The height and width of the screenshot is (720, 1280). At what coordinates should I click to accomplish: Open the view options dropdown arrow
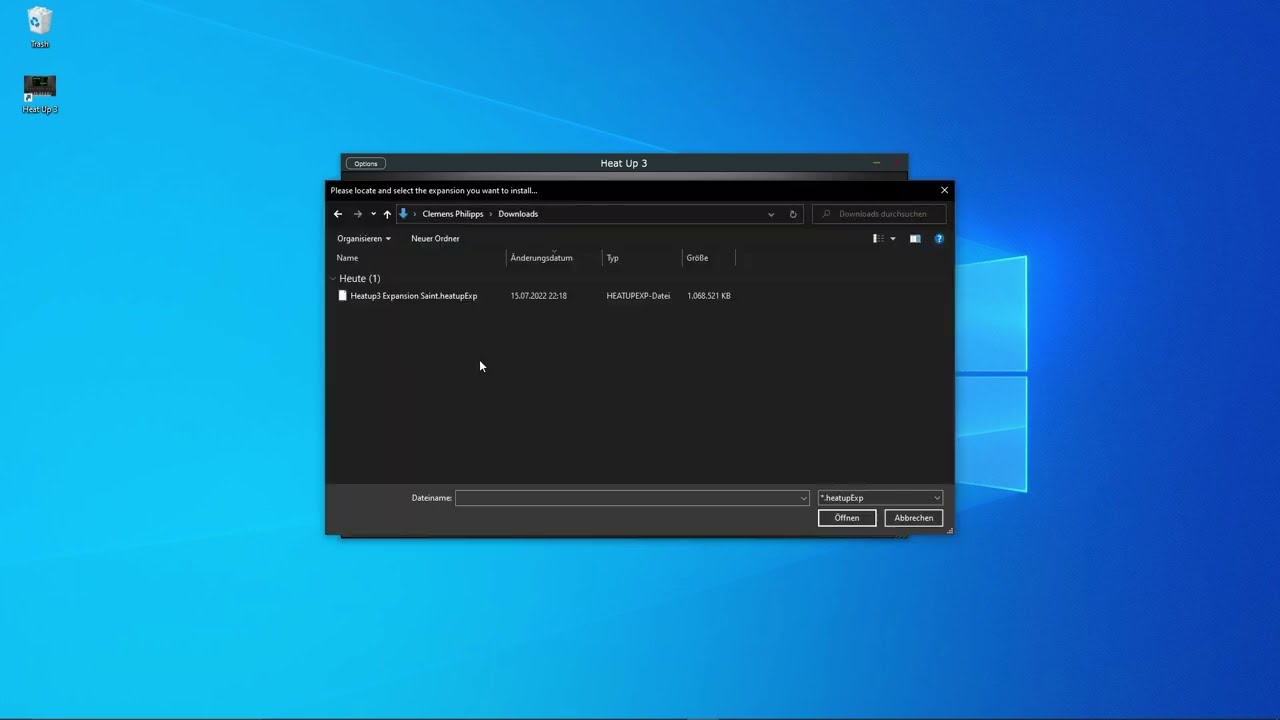(893, 239)
